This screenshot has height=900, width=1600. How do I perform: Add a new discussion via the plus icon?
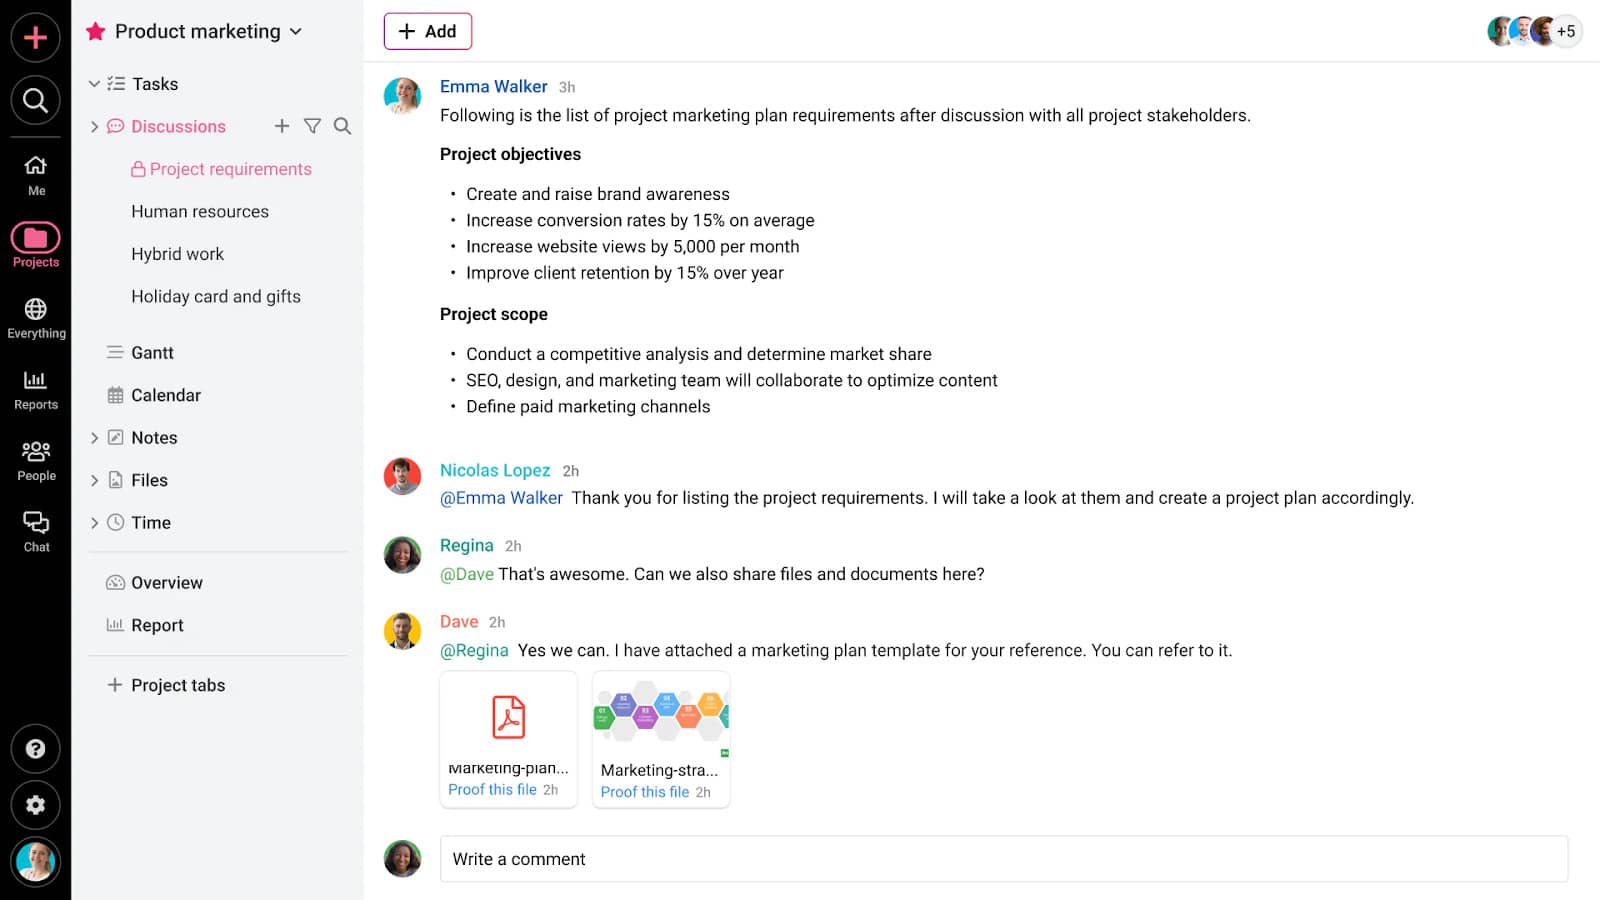click(x=282, y=126)
